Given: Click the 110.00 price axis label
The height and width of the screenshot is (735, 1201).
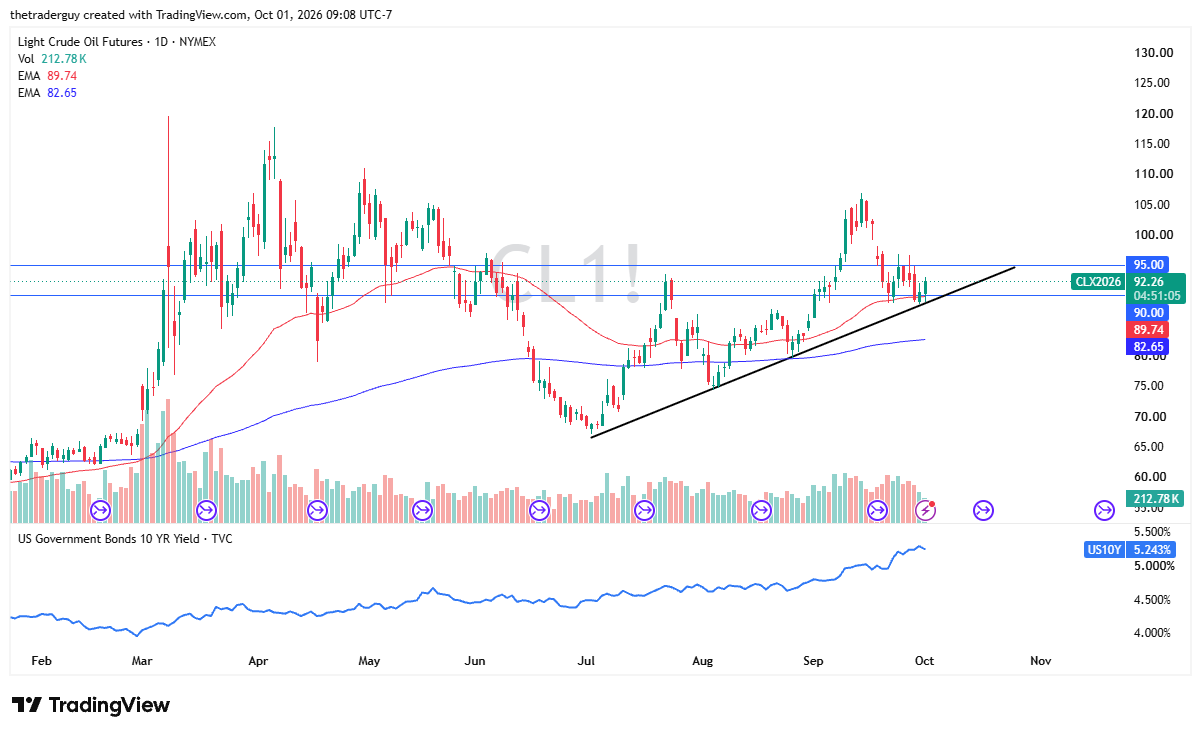Looking at the screenshot, I should pos(1152,174).
